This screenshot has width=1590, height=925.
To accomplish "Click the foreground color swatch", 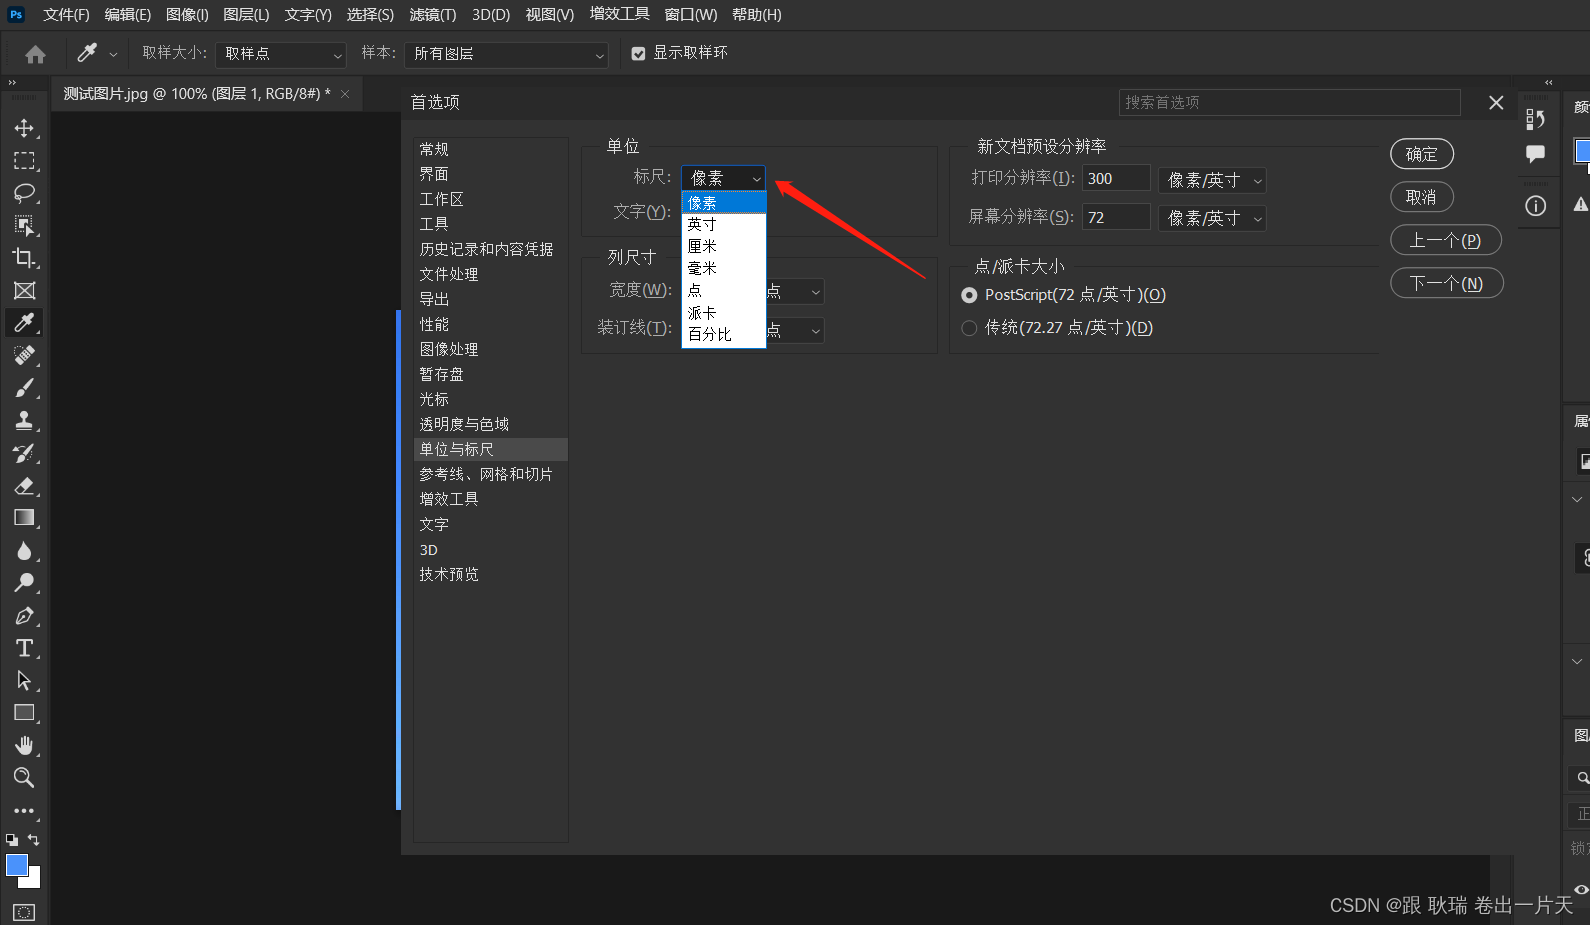I will pos(16,865).
